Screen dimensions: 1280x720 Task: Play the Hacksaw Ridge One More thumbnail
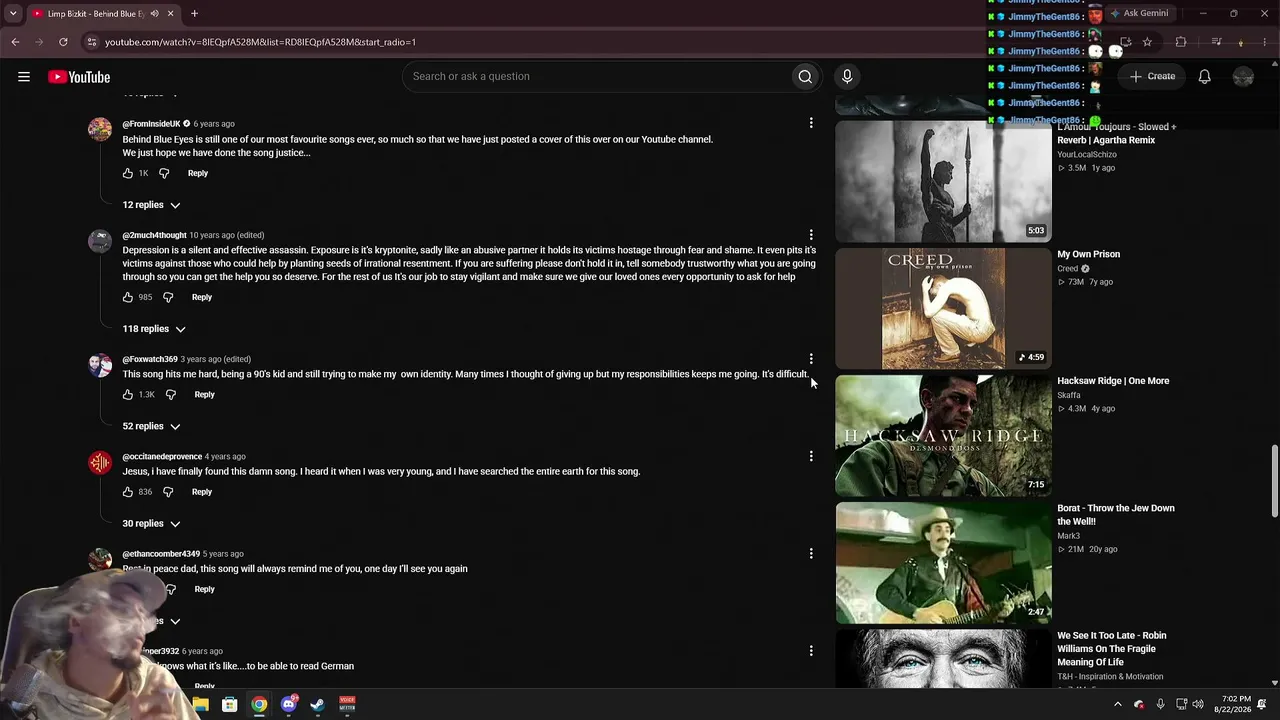[943, 435]
